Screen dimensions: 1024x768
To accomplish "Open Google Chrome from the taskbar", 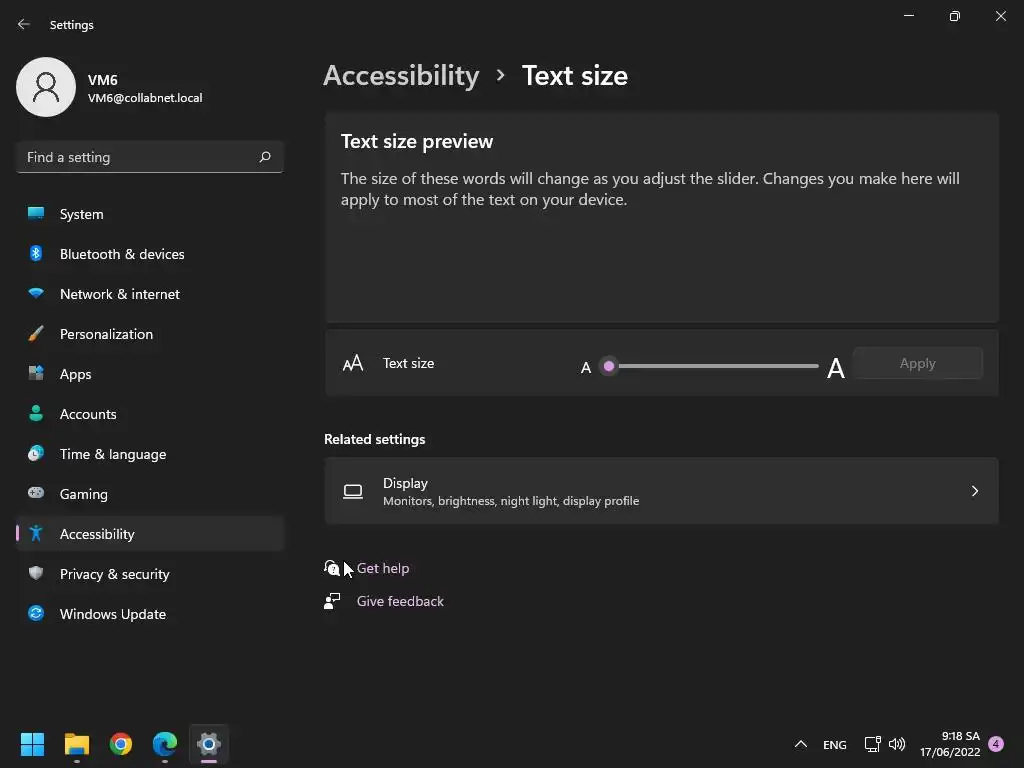I will click(x=121, y=744).
